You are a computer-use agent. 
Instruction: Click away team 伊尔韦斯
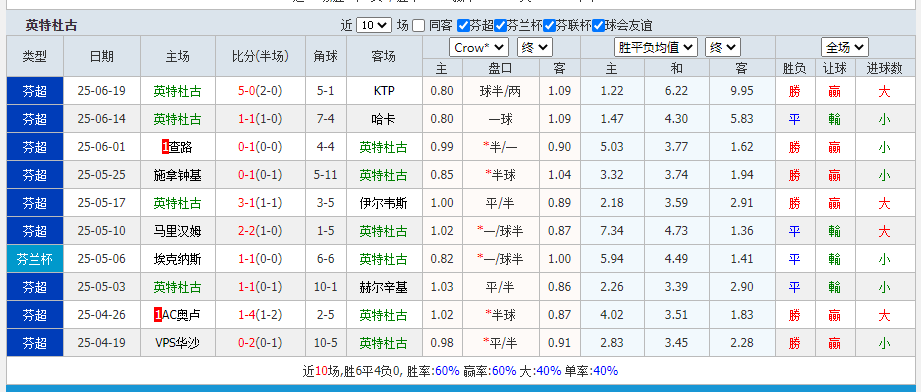point(384,203)
